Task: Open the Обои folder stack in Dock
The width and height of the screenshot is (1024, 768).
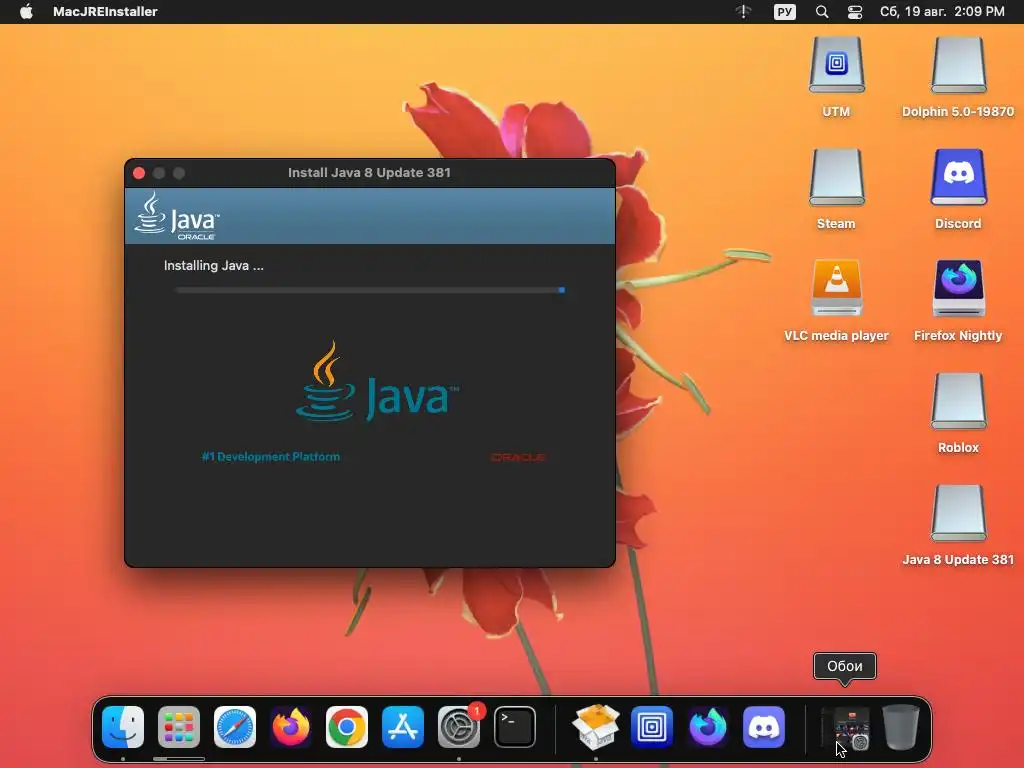Action: click(846, 727)
